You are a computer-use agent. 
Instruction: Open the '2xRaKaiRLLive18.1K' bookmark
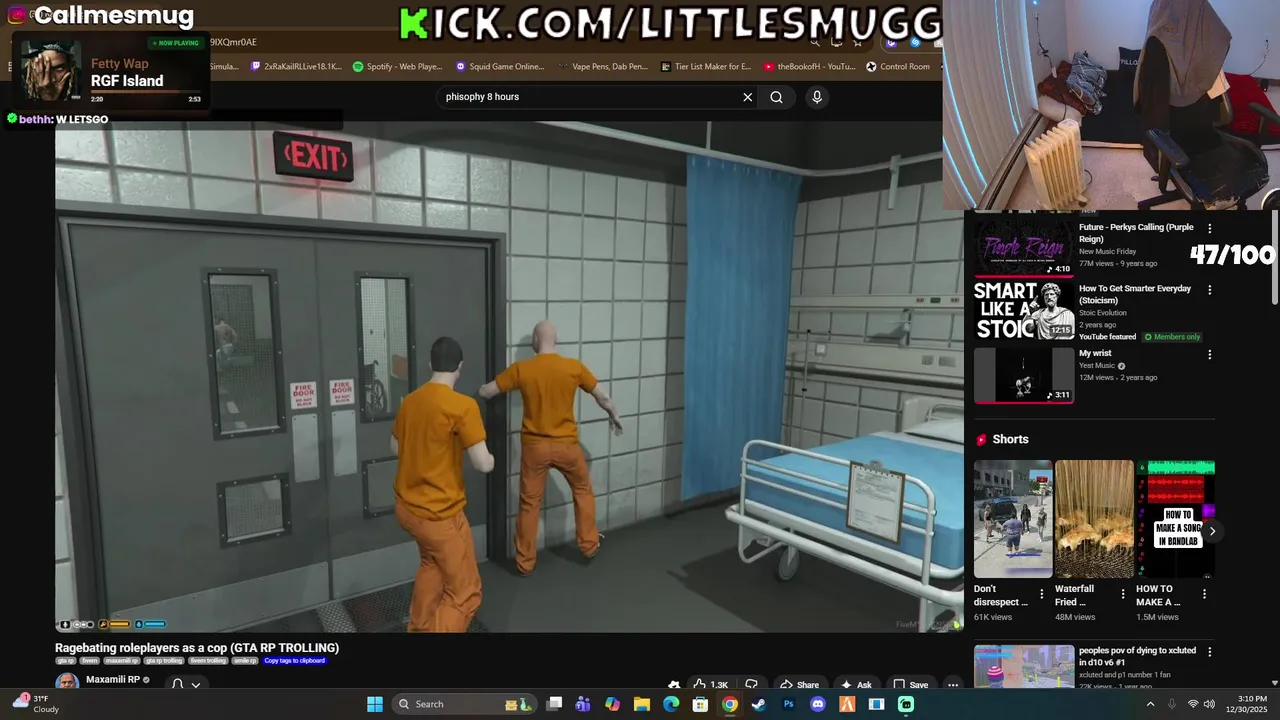point(295,67)
